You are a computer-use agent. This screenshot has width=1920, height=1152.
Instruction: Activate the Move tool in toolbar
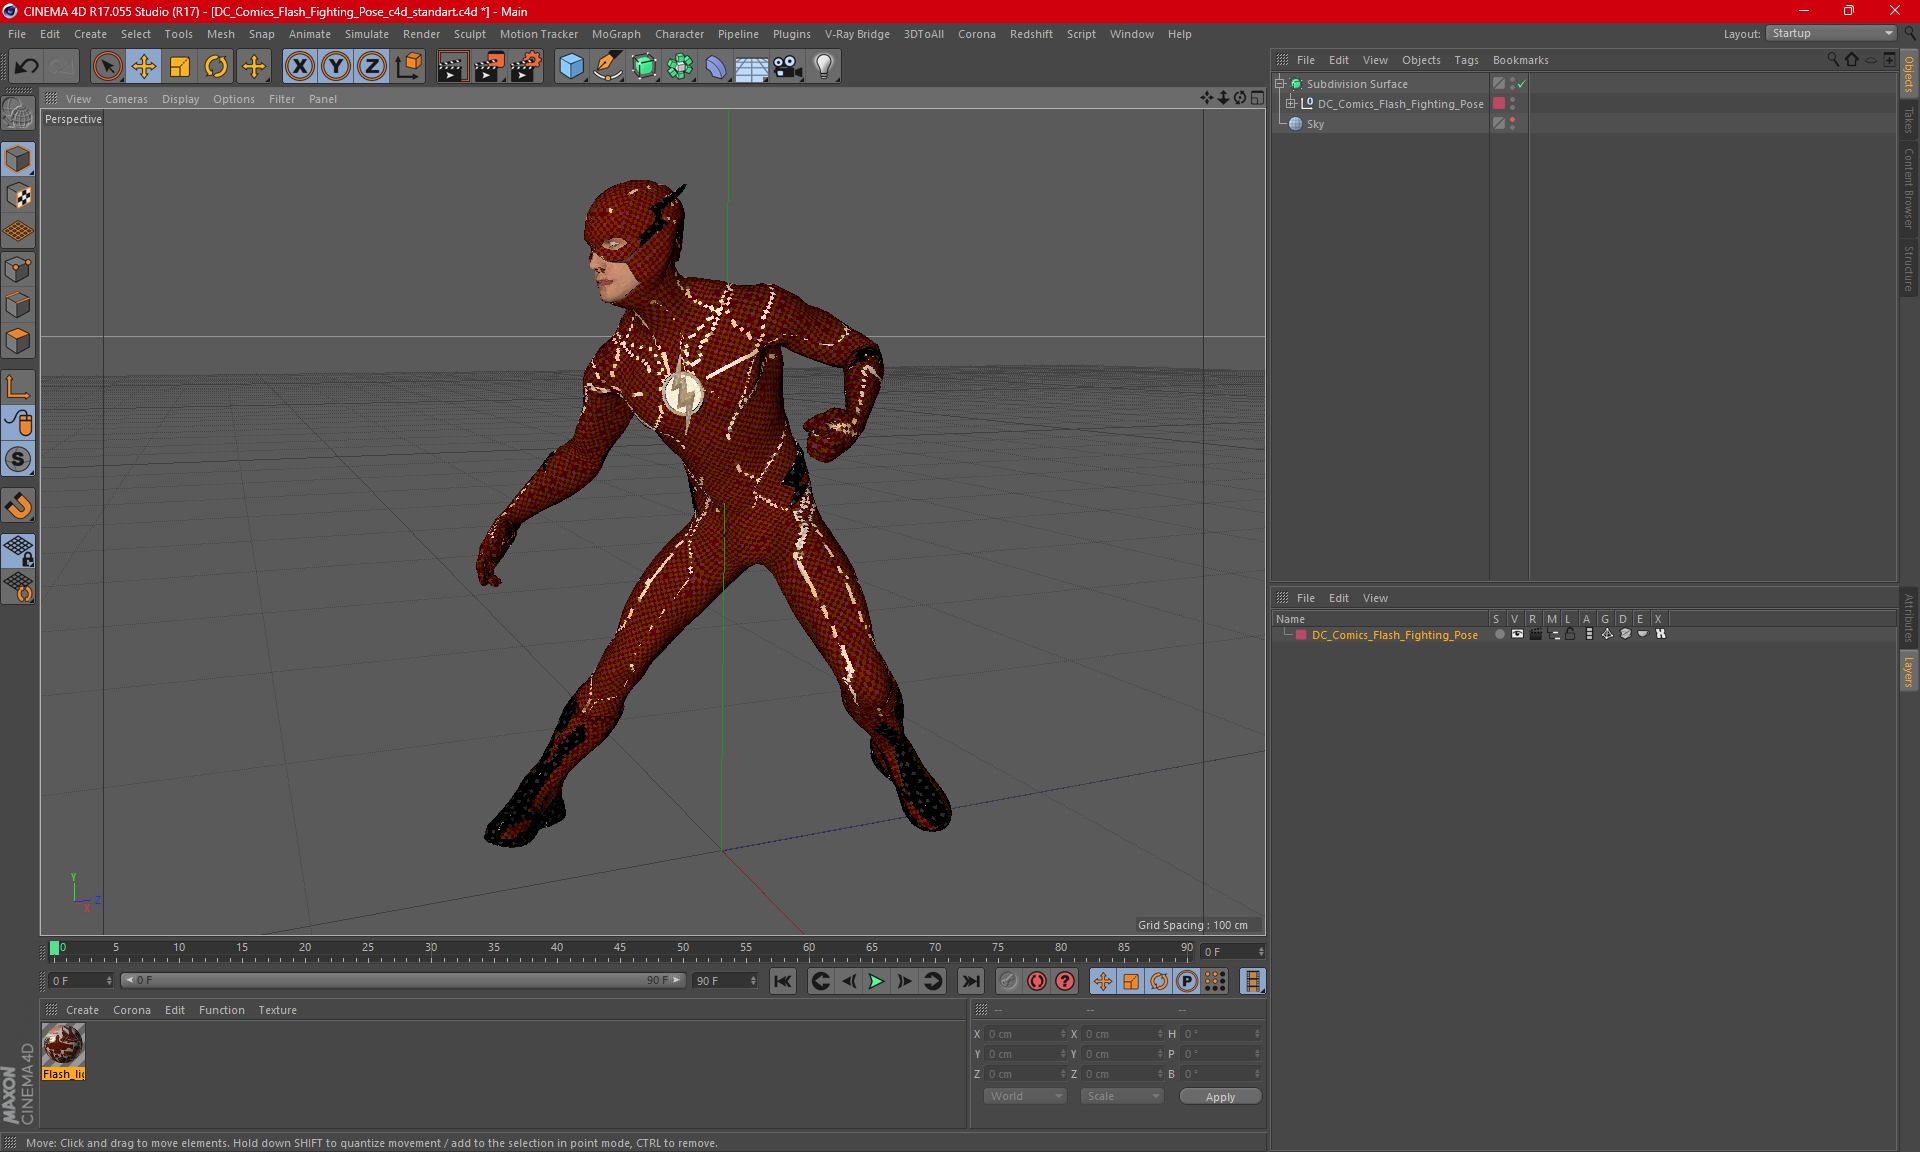point(143,67)
